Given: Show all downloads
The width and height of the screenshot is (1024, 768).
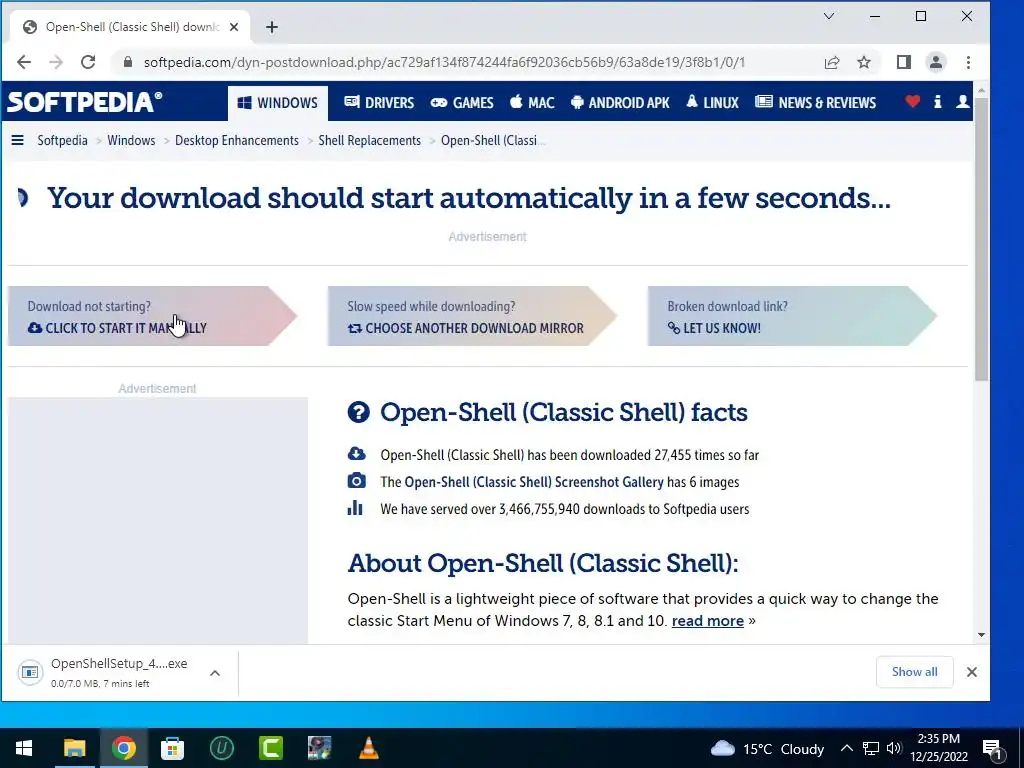Looking at the screenshot, I should [914, 672].
